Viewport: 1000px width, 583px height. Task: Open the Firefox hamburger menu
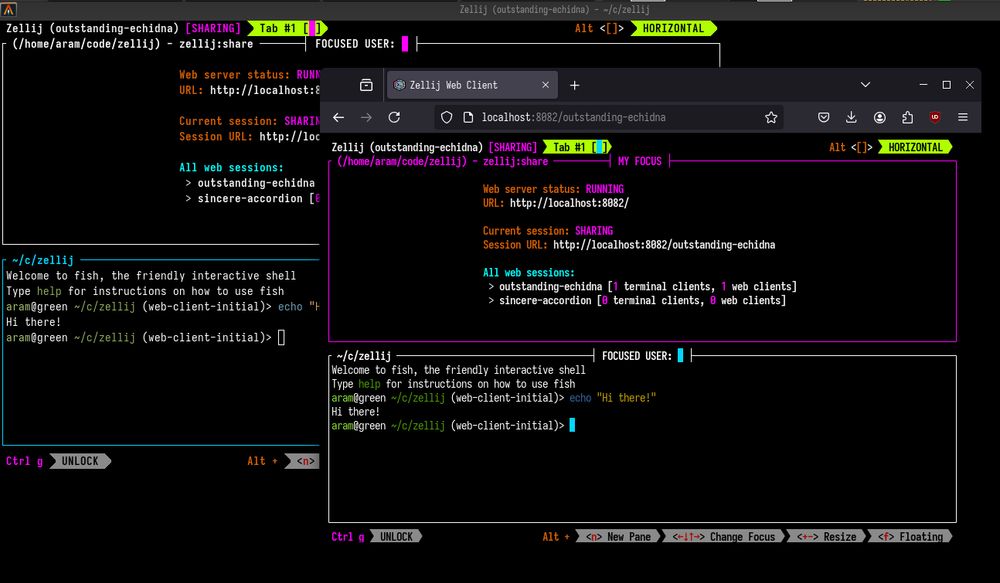(x=963, y=117)
